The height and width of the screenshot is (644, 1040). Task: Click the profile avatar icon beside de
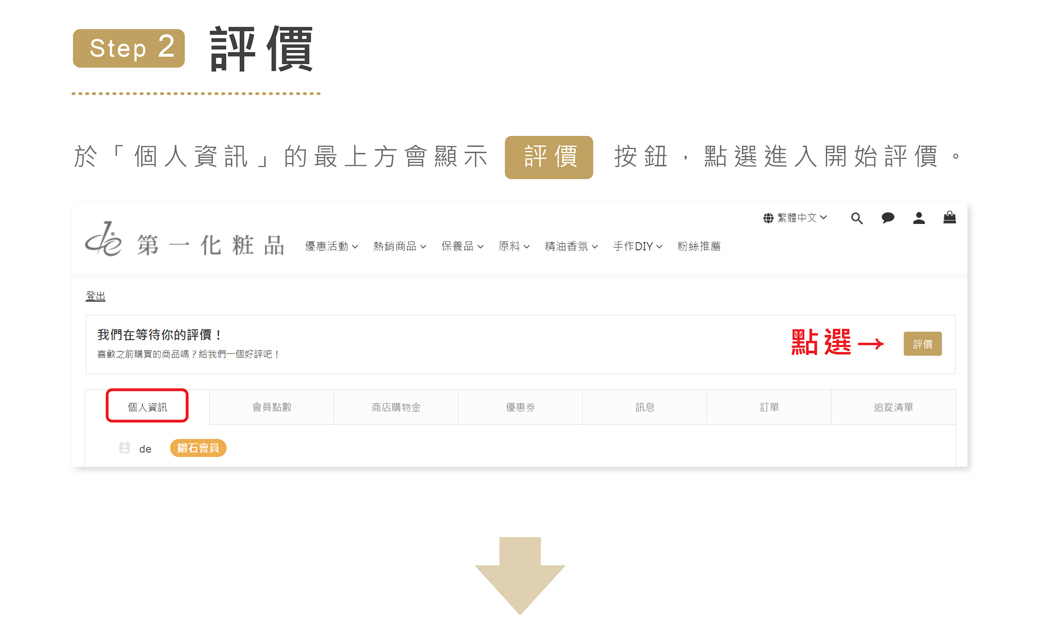[x=124, y=448]
